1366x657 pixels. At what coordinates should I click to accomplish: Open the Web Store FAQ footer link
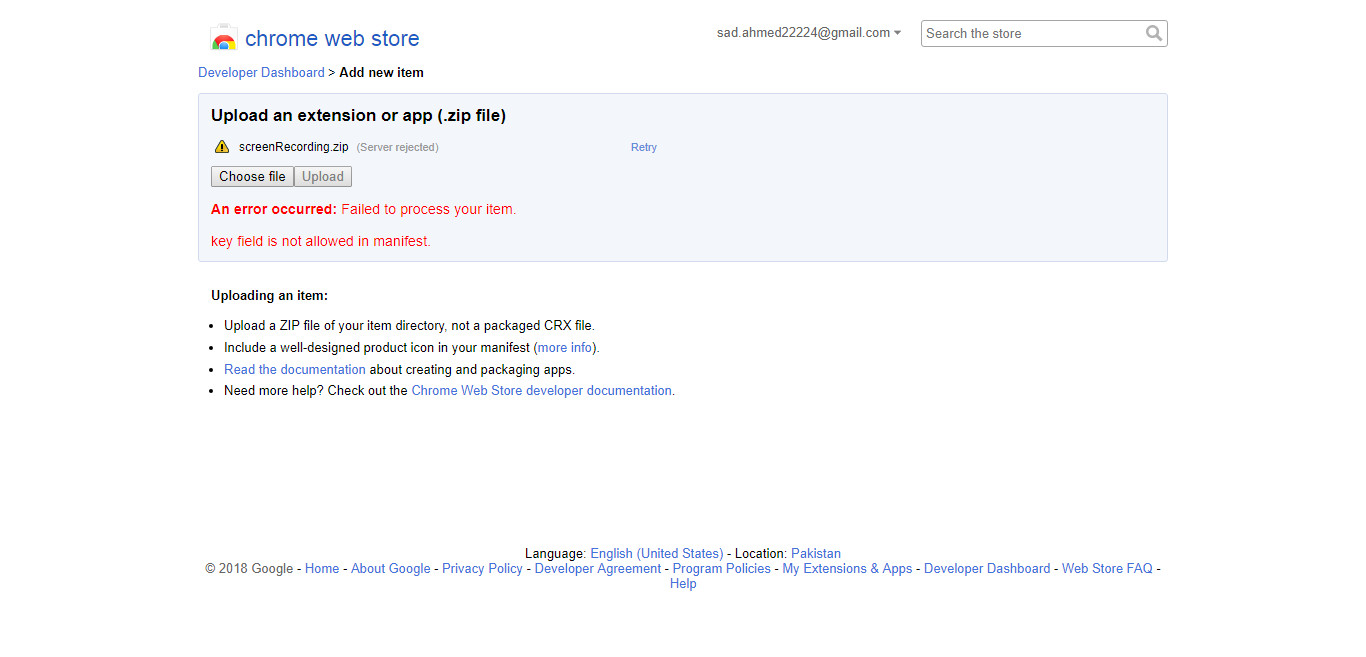pyautogui.click(x=1107, y=568)
